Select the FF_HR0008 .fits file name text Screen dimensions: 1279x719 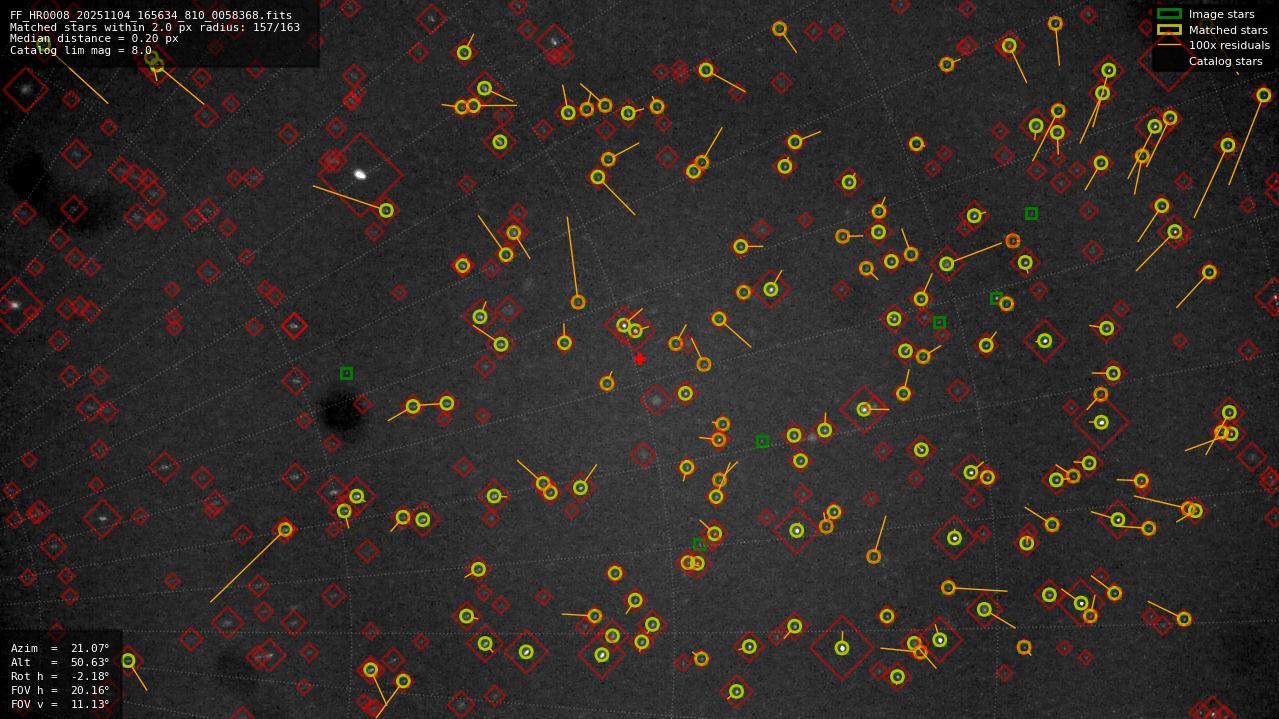(x=151, y=16)
